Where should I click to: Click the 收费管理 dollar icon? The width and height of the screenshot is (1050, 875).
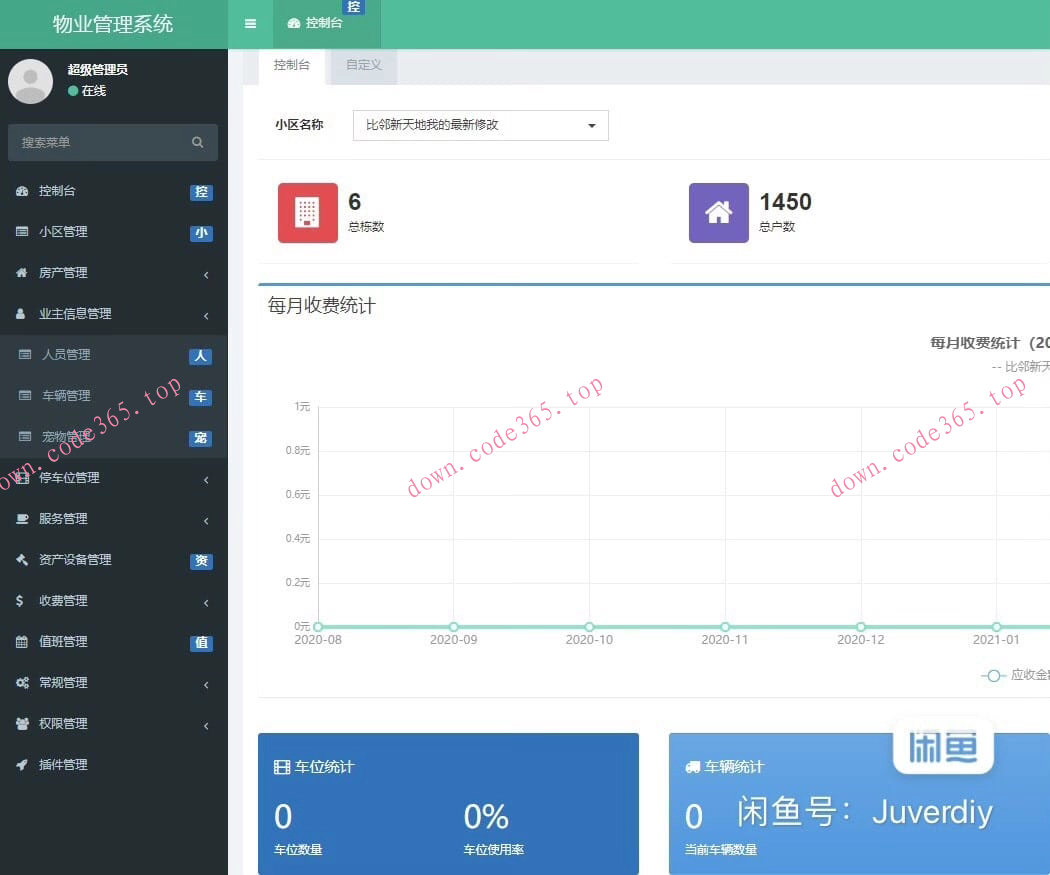coord(20,601)
